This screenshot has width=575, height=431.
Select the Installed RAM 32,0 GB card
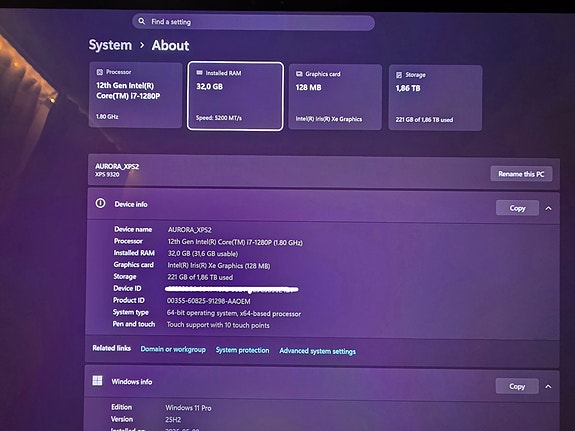[x=235, y=96]
